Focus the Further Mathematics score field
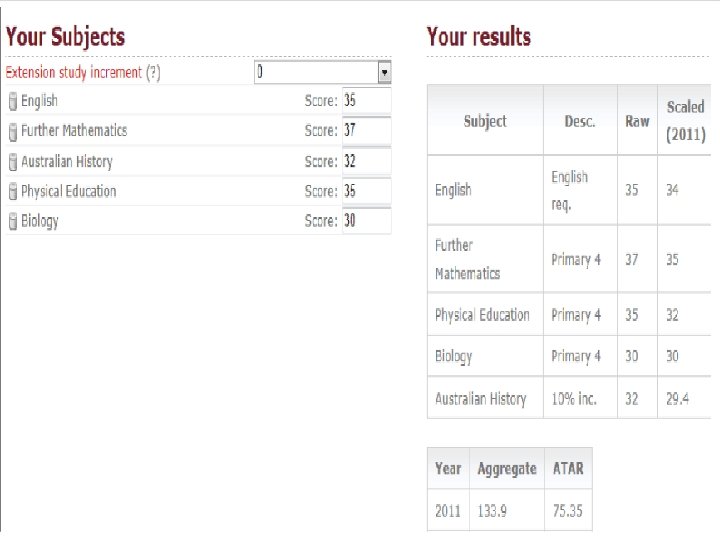The width and height of the screenshot is (720, 540). pyautogui.click(x=365, y=130)
